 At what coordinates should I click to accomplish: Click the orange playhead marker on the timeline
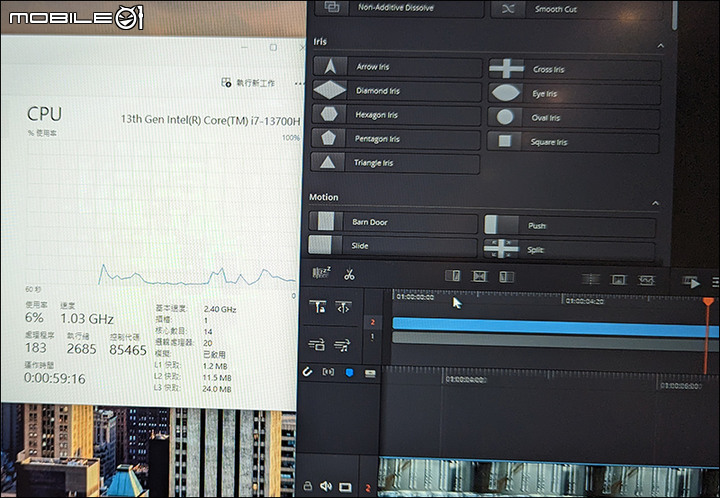pyautogui.click(x=708, y=302)
